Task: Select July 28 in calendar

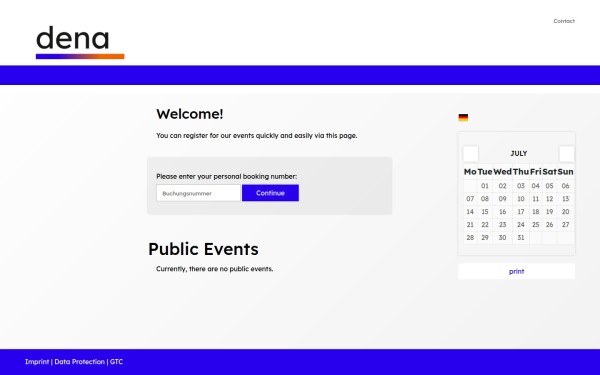Action: pyautogui.click(x=470, y=238)
